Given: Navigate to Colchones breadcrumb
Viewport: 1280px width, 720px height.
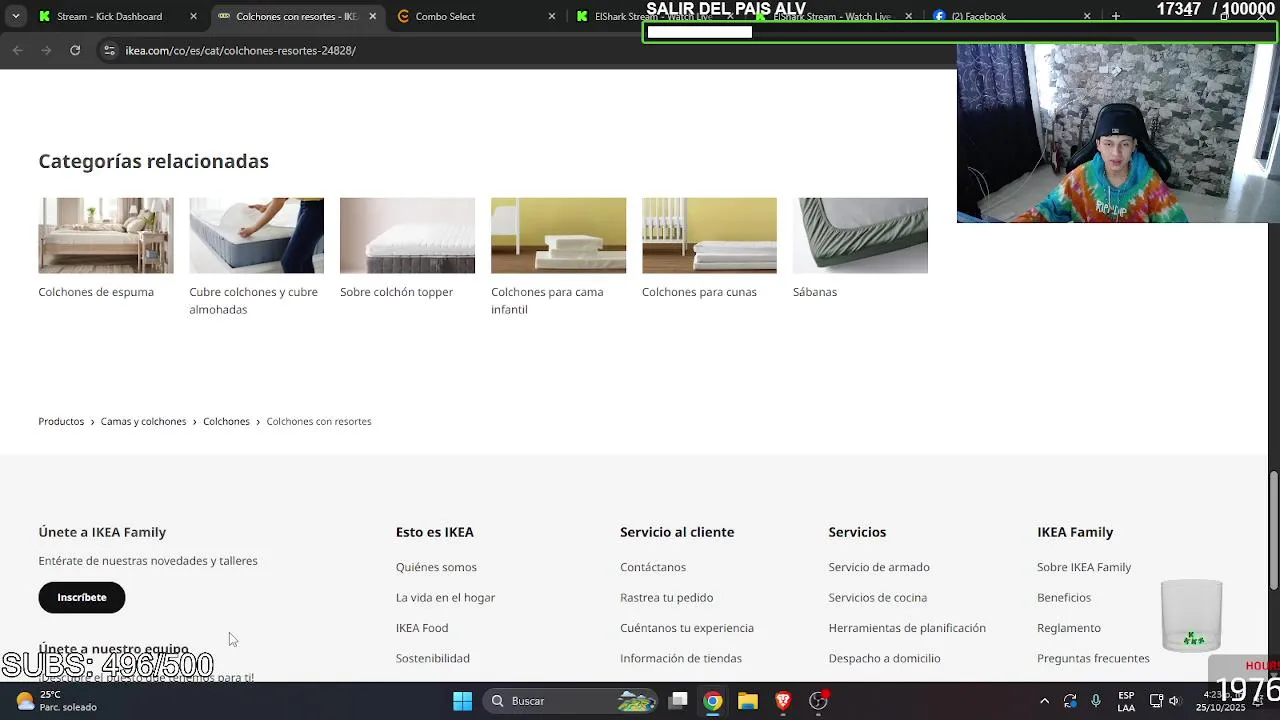Looking at the screenshot, I should 226,421.
